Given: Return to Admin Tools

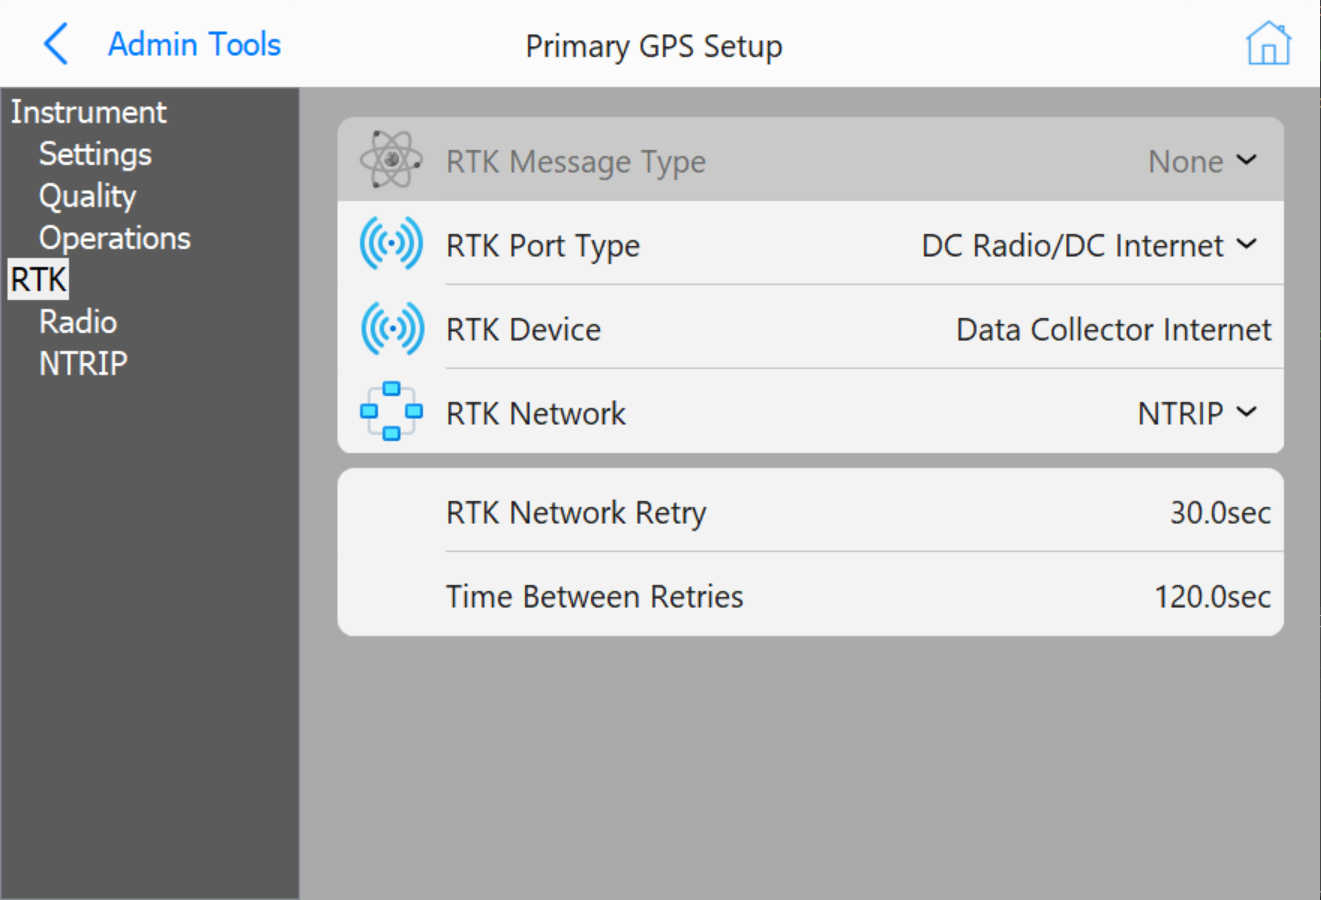Looking at the screenshot, I should click(x=194, y=45).
